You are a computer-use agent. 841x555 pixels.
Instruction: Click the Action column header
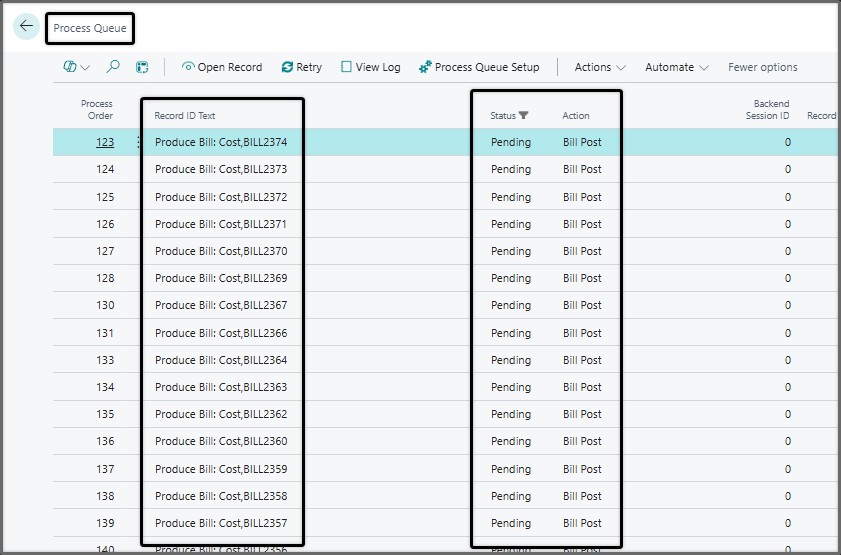(576, 115)
